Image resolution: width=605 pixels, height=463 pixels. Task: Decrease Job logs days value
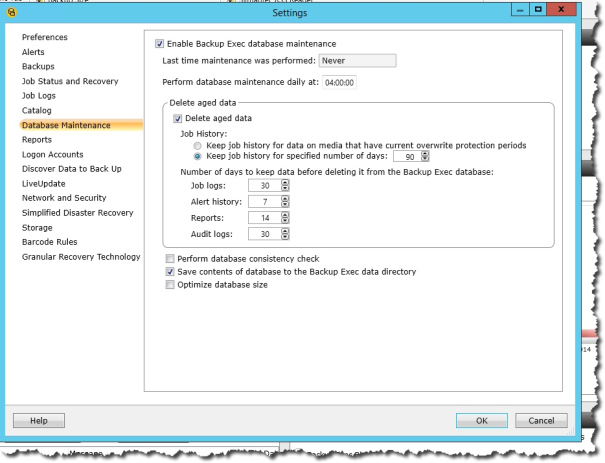click(x=285, y=189)
